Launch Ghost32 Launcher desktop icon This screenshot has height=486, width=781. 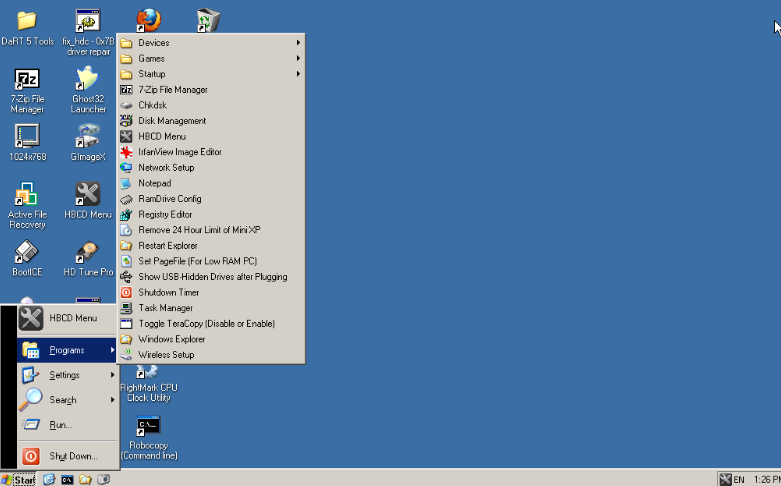[88, 91]
